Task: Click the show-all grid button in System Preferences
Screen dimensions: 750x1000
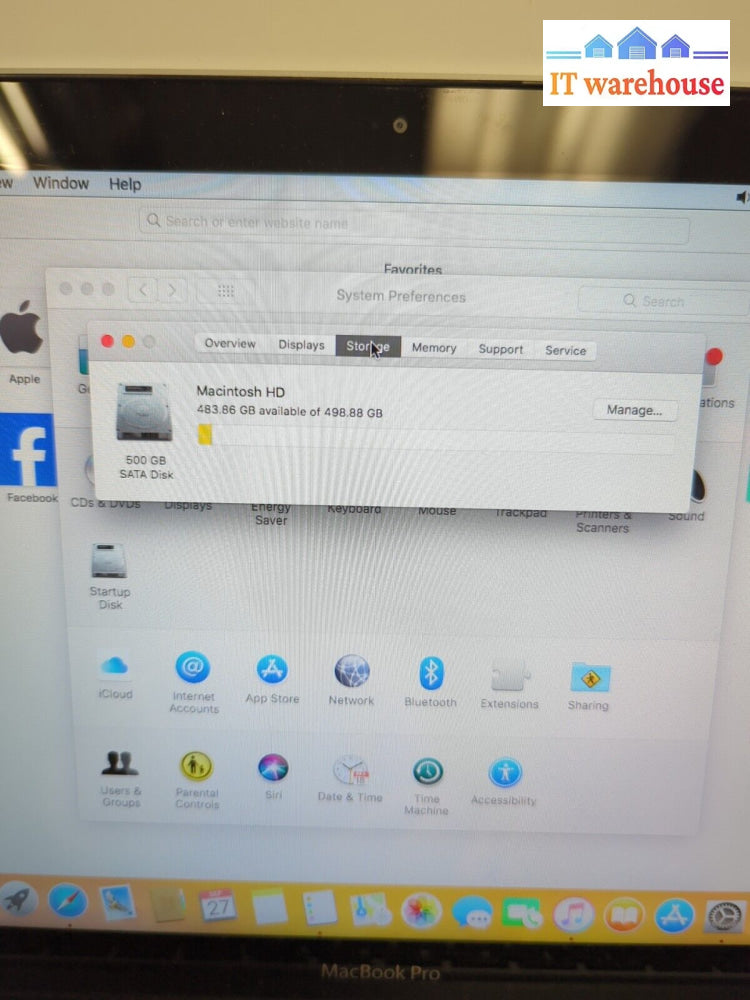Action: pyautogui.click(x=226, y=291)
